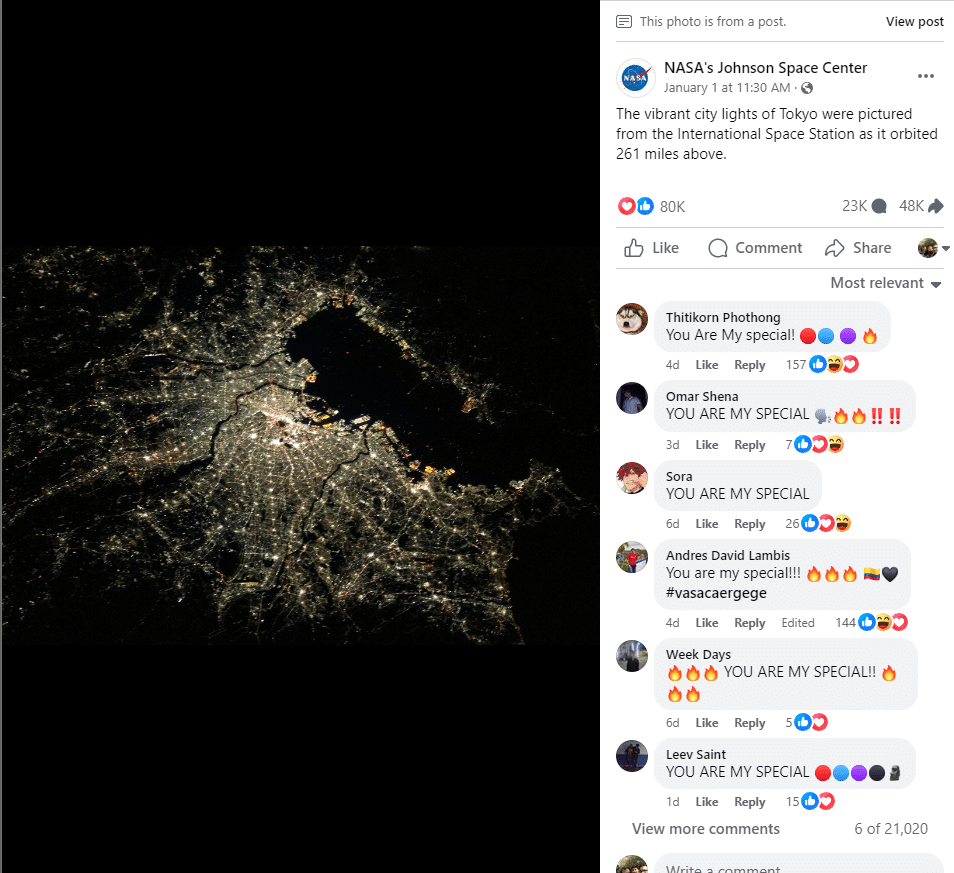This screenshot has width=954, height=873.
Task: Click the Share action on the post
Action: click(858, 248)
